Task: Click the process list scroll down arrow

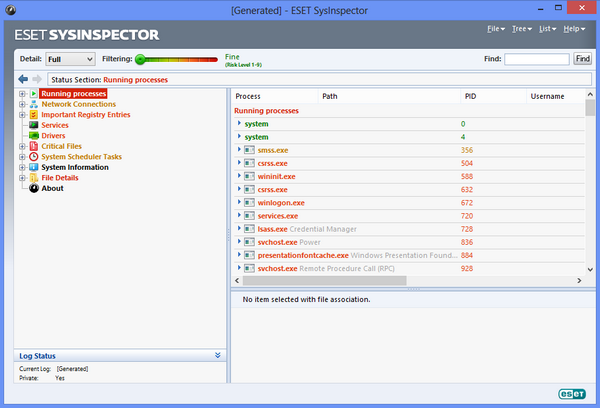Action: (x=590, y=269)
